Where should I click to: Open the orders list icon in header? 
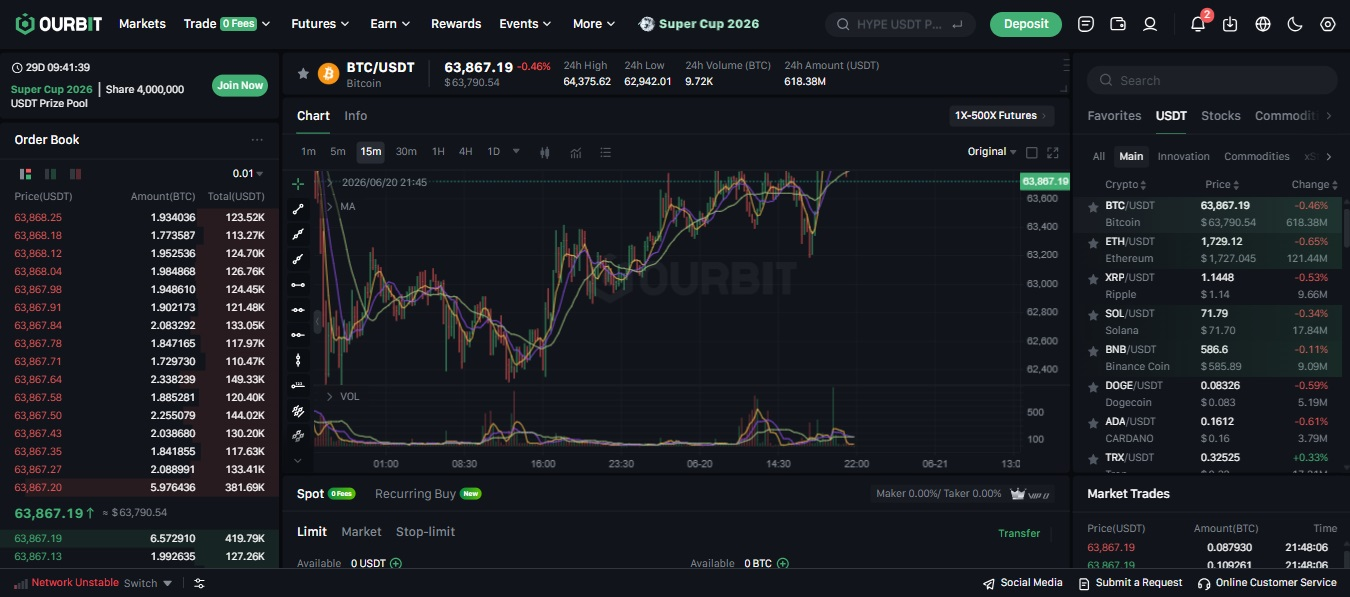1086,24
